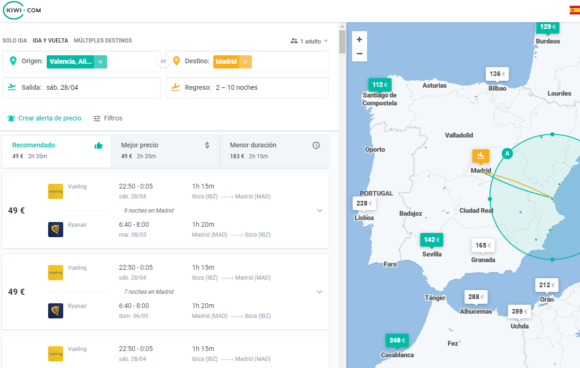The width and height of the screenshot is (580, 368).
Task: Open the Regreso 2 – 10 noches field
Action: (247, 88)
